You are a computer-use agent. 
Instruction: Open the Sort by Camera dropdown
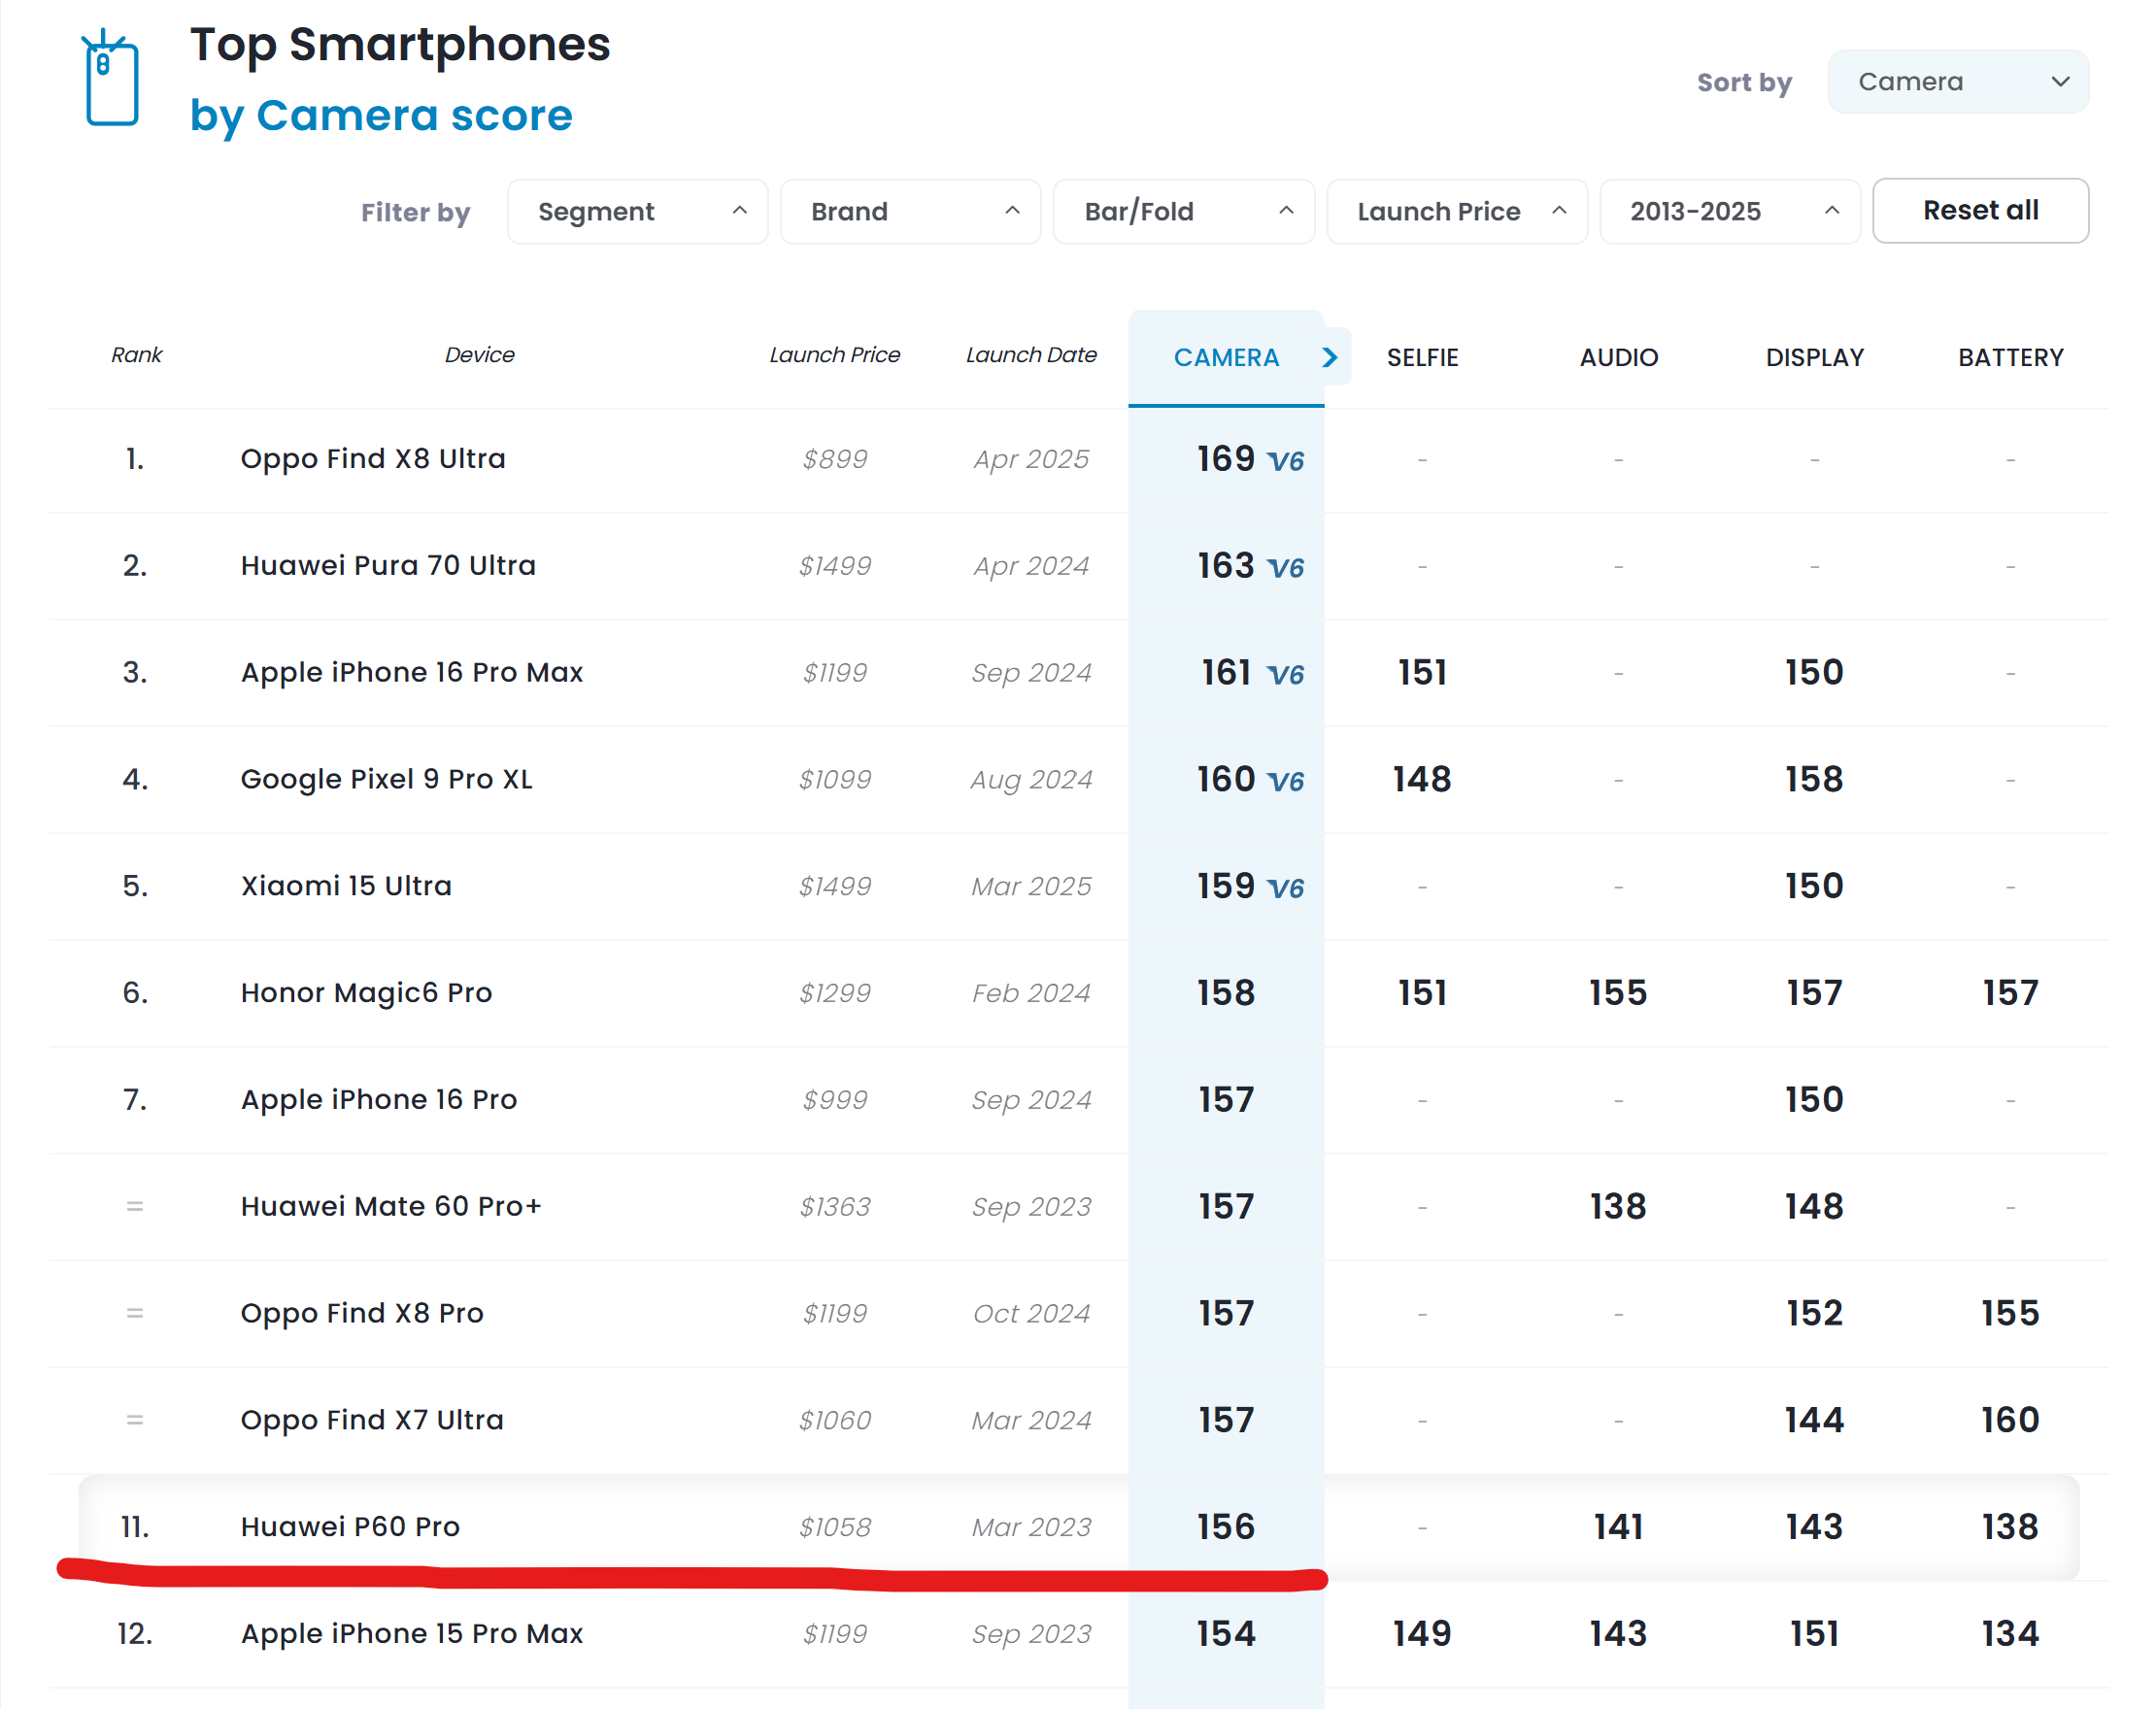pyautogui.click(x=1957, y=82)
